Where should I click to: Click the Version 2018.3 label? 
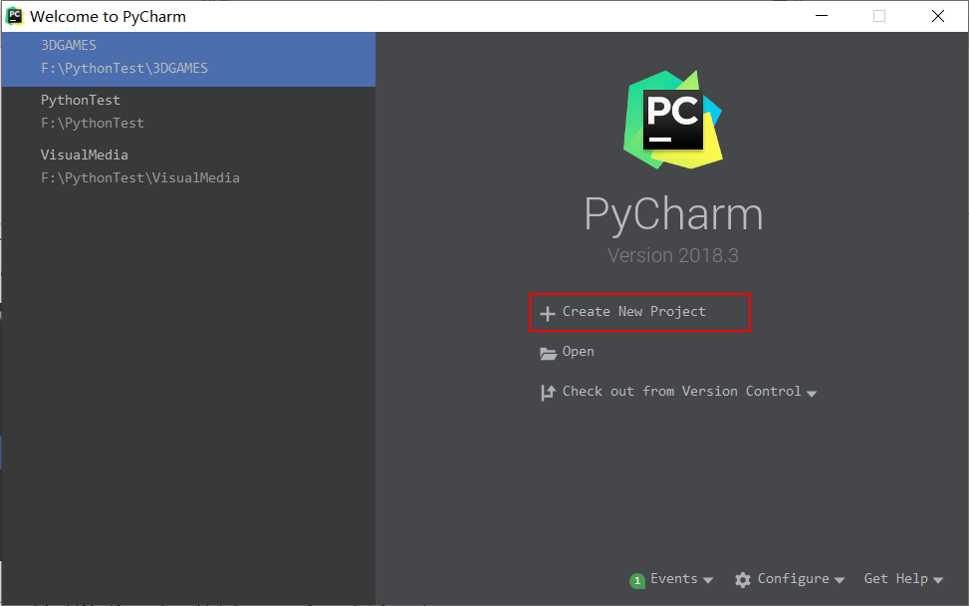[673, 255]
